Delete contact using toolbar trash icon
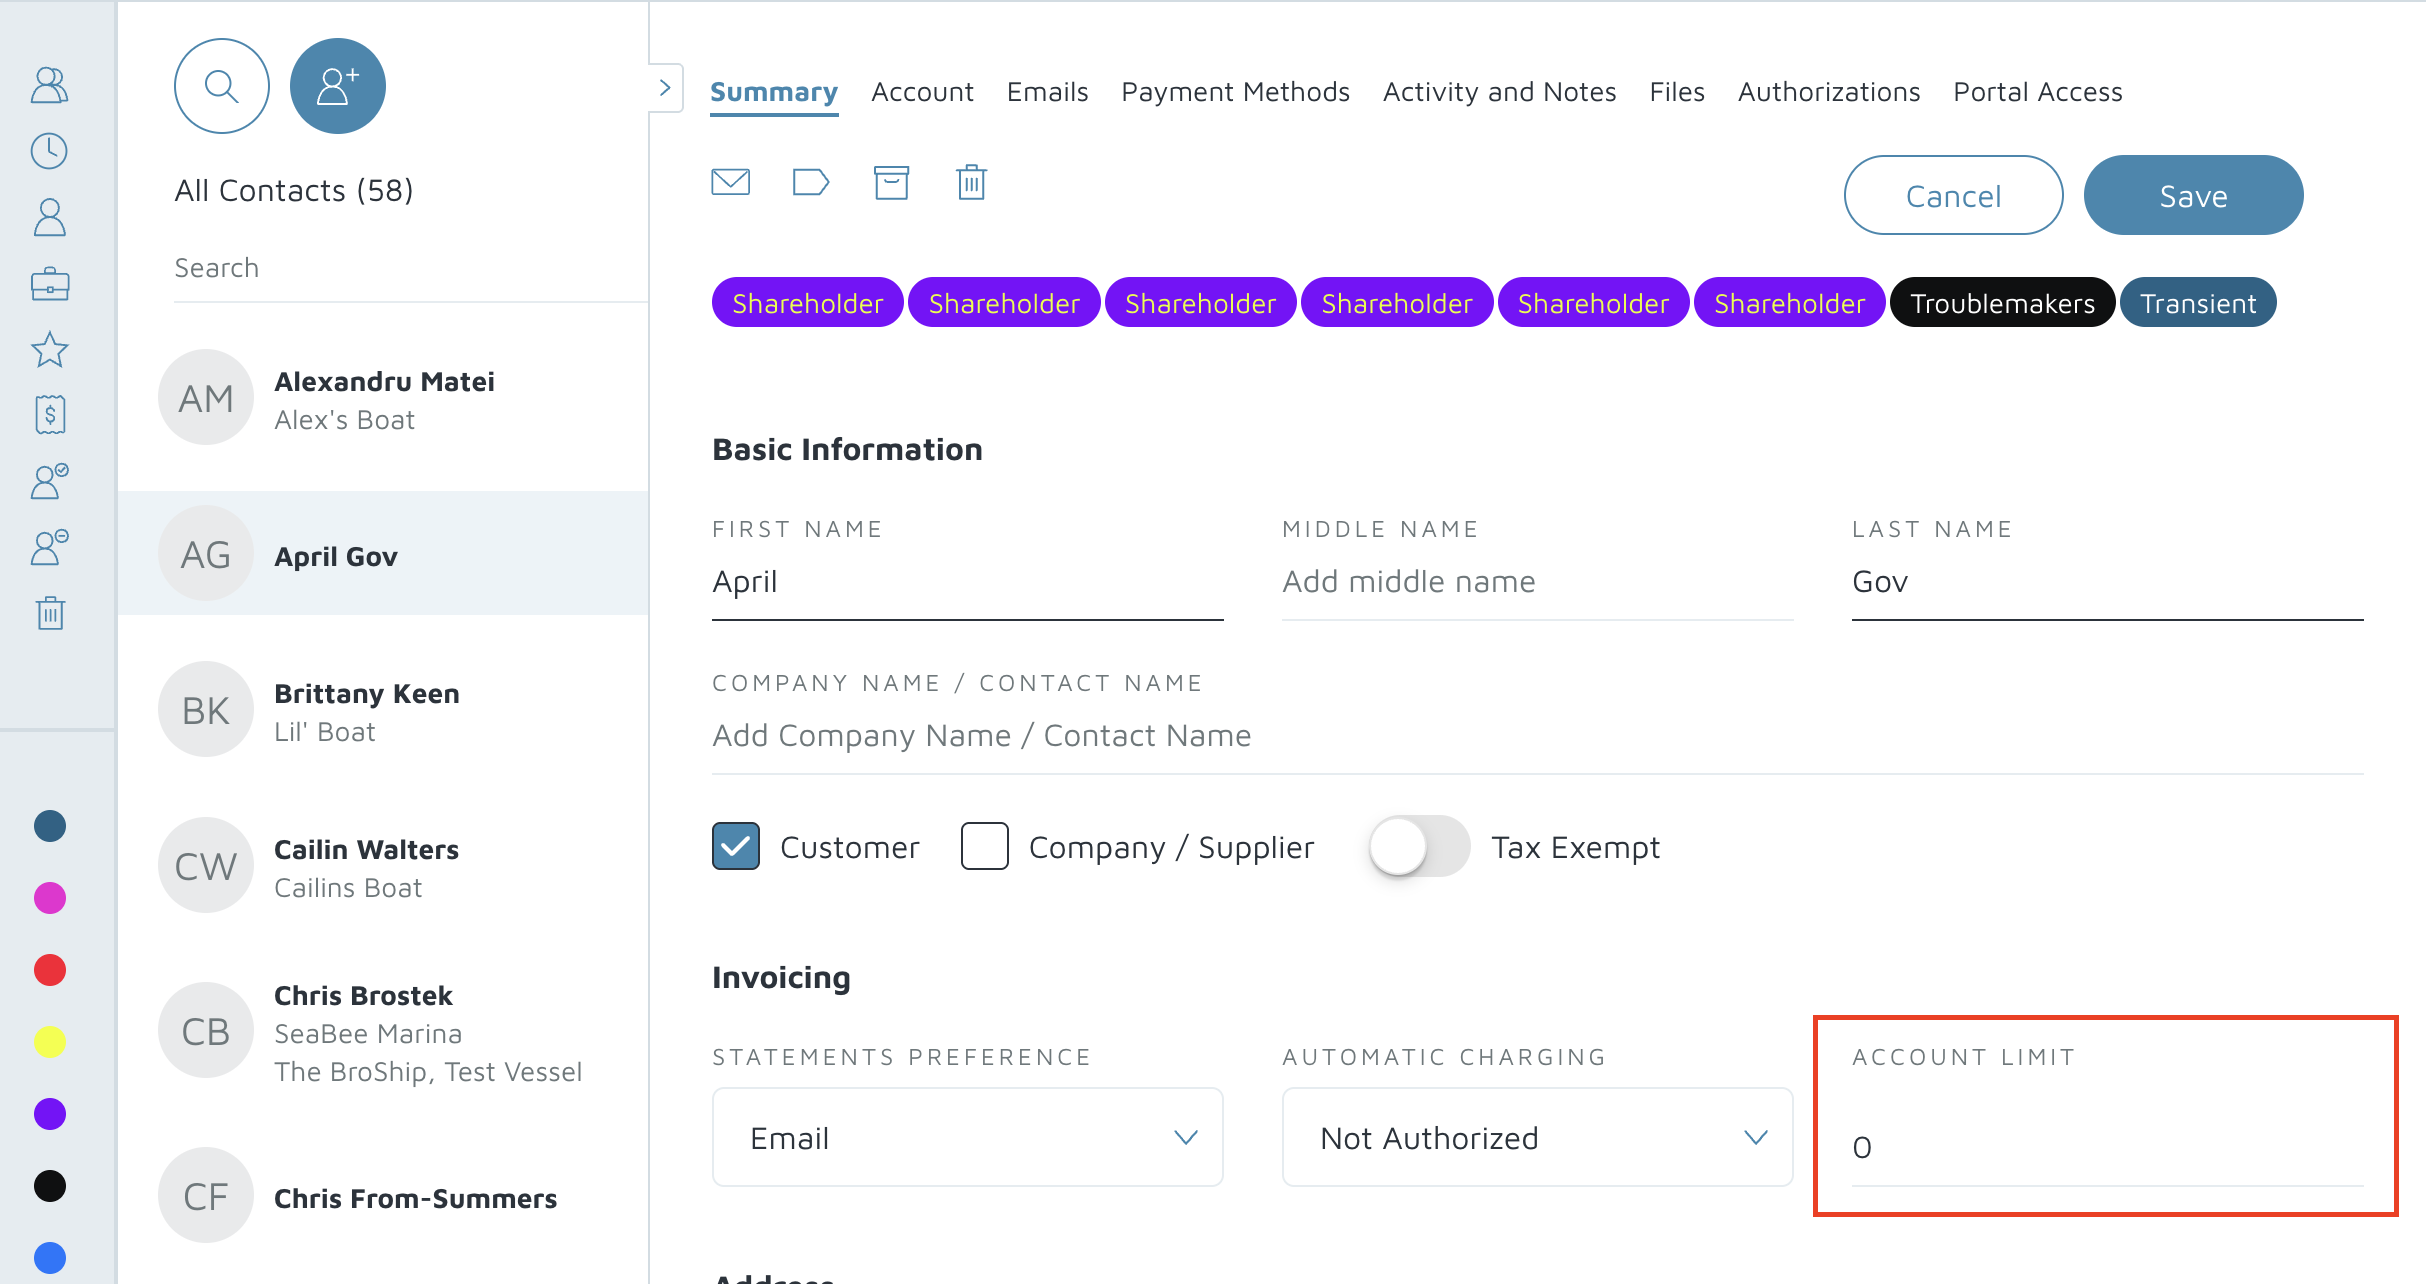The width and height of the screenshot is (2426, 1284). coord(971,182)
